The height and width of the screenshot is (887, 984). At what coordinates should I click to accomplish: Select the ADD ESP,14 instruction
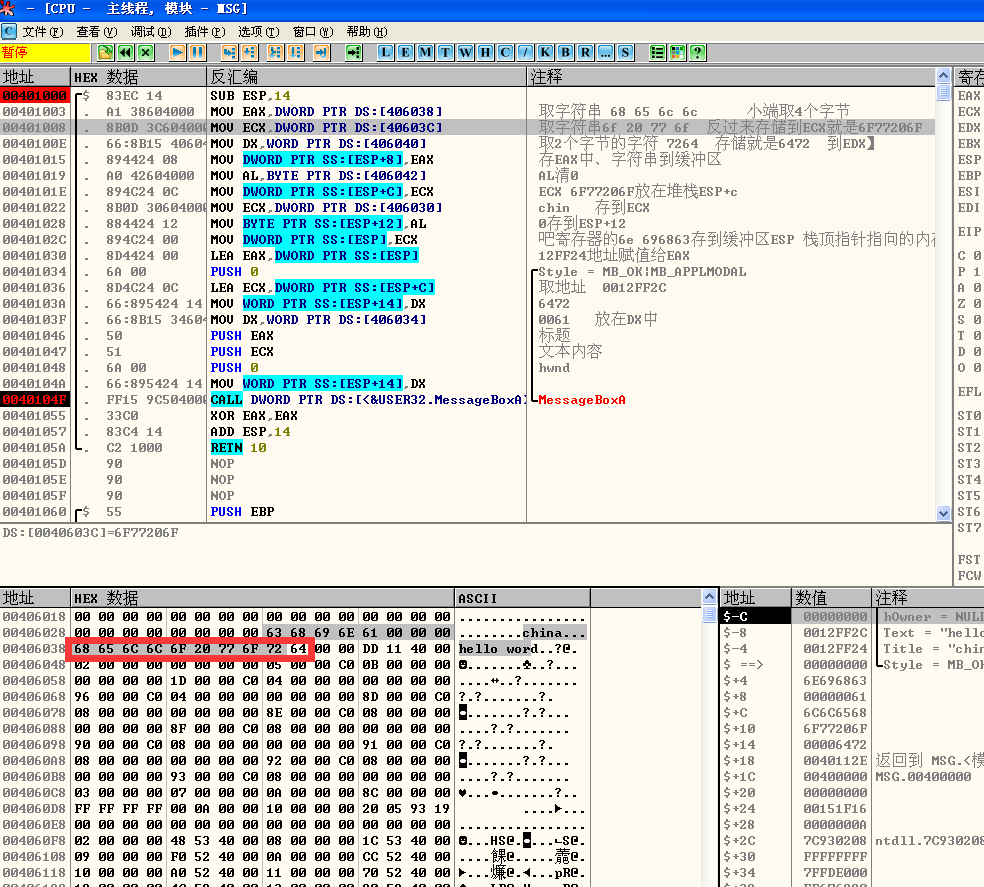pyautogui.click(x=250, y=432)
